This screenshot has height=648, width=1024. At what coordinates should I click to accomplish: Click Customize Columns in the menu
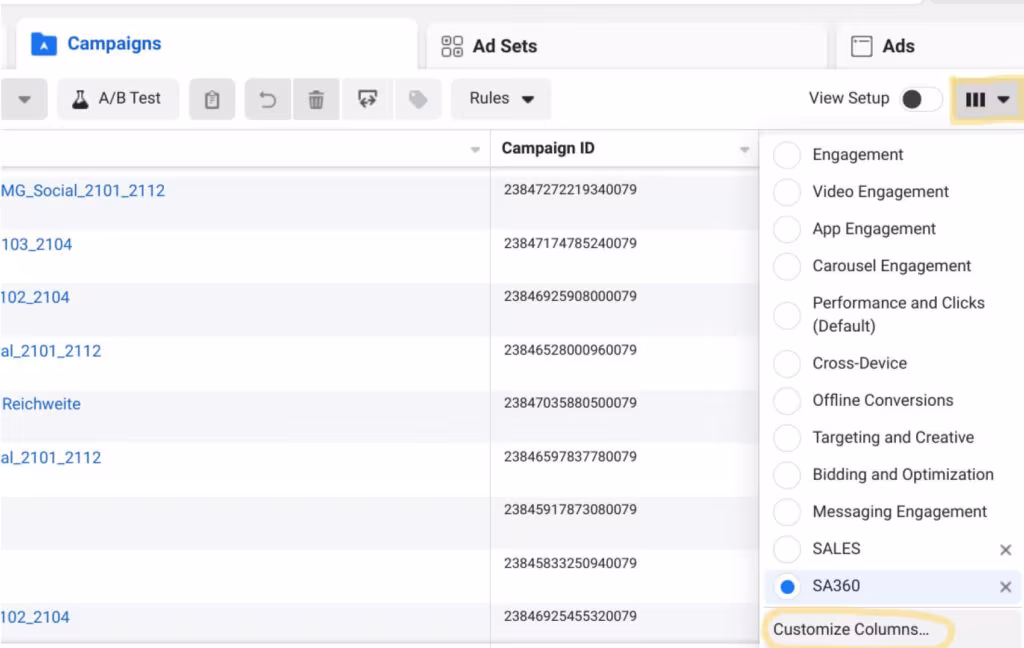pos(855,629)
